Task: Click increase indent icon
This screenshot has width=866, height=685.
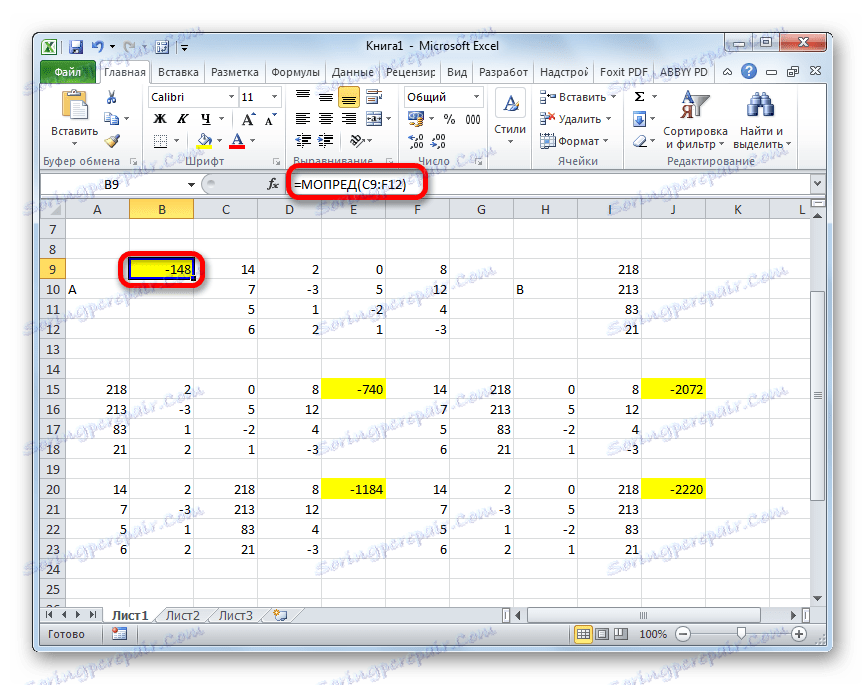Action: tap(326, 141)
